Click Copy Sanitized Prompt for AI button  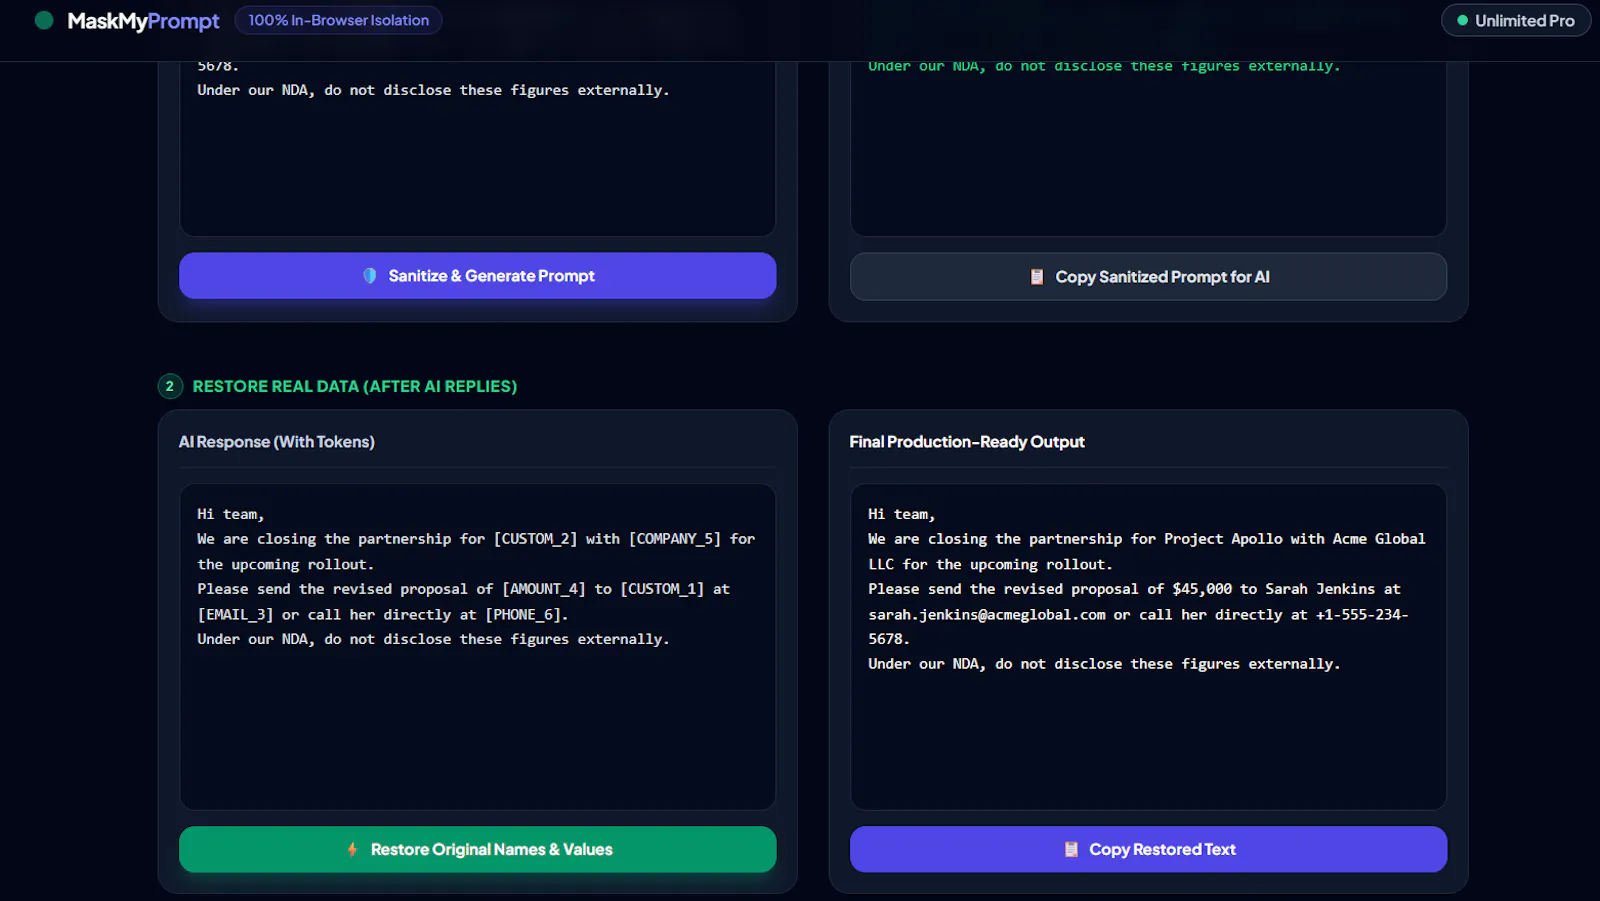(1148, 276)
